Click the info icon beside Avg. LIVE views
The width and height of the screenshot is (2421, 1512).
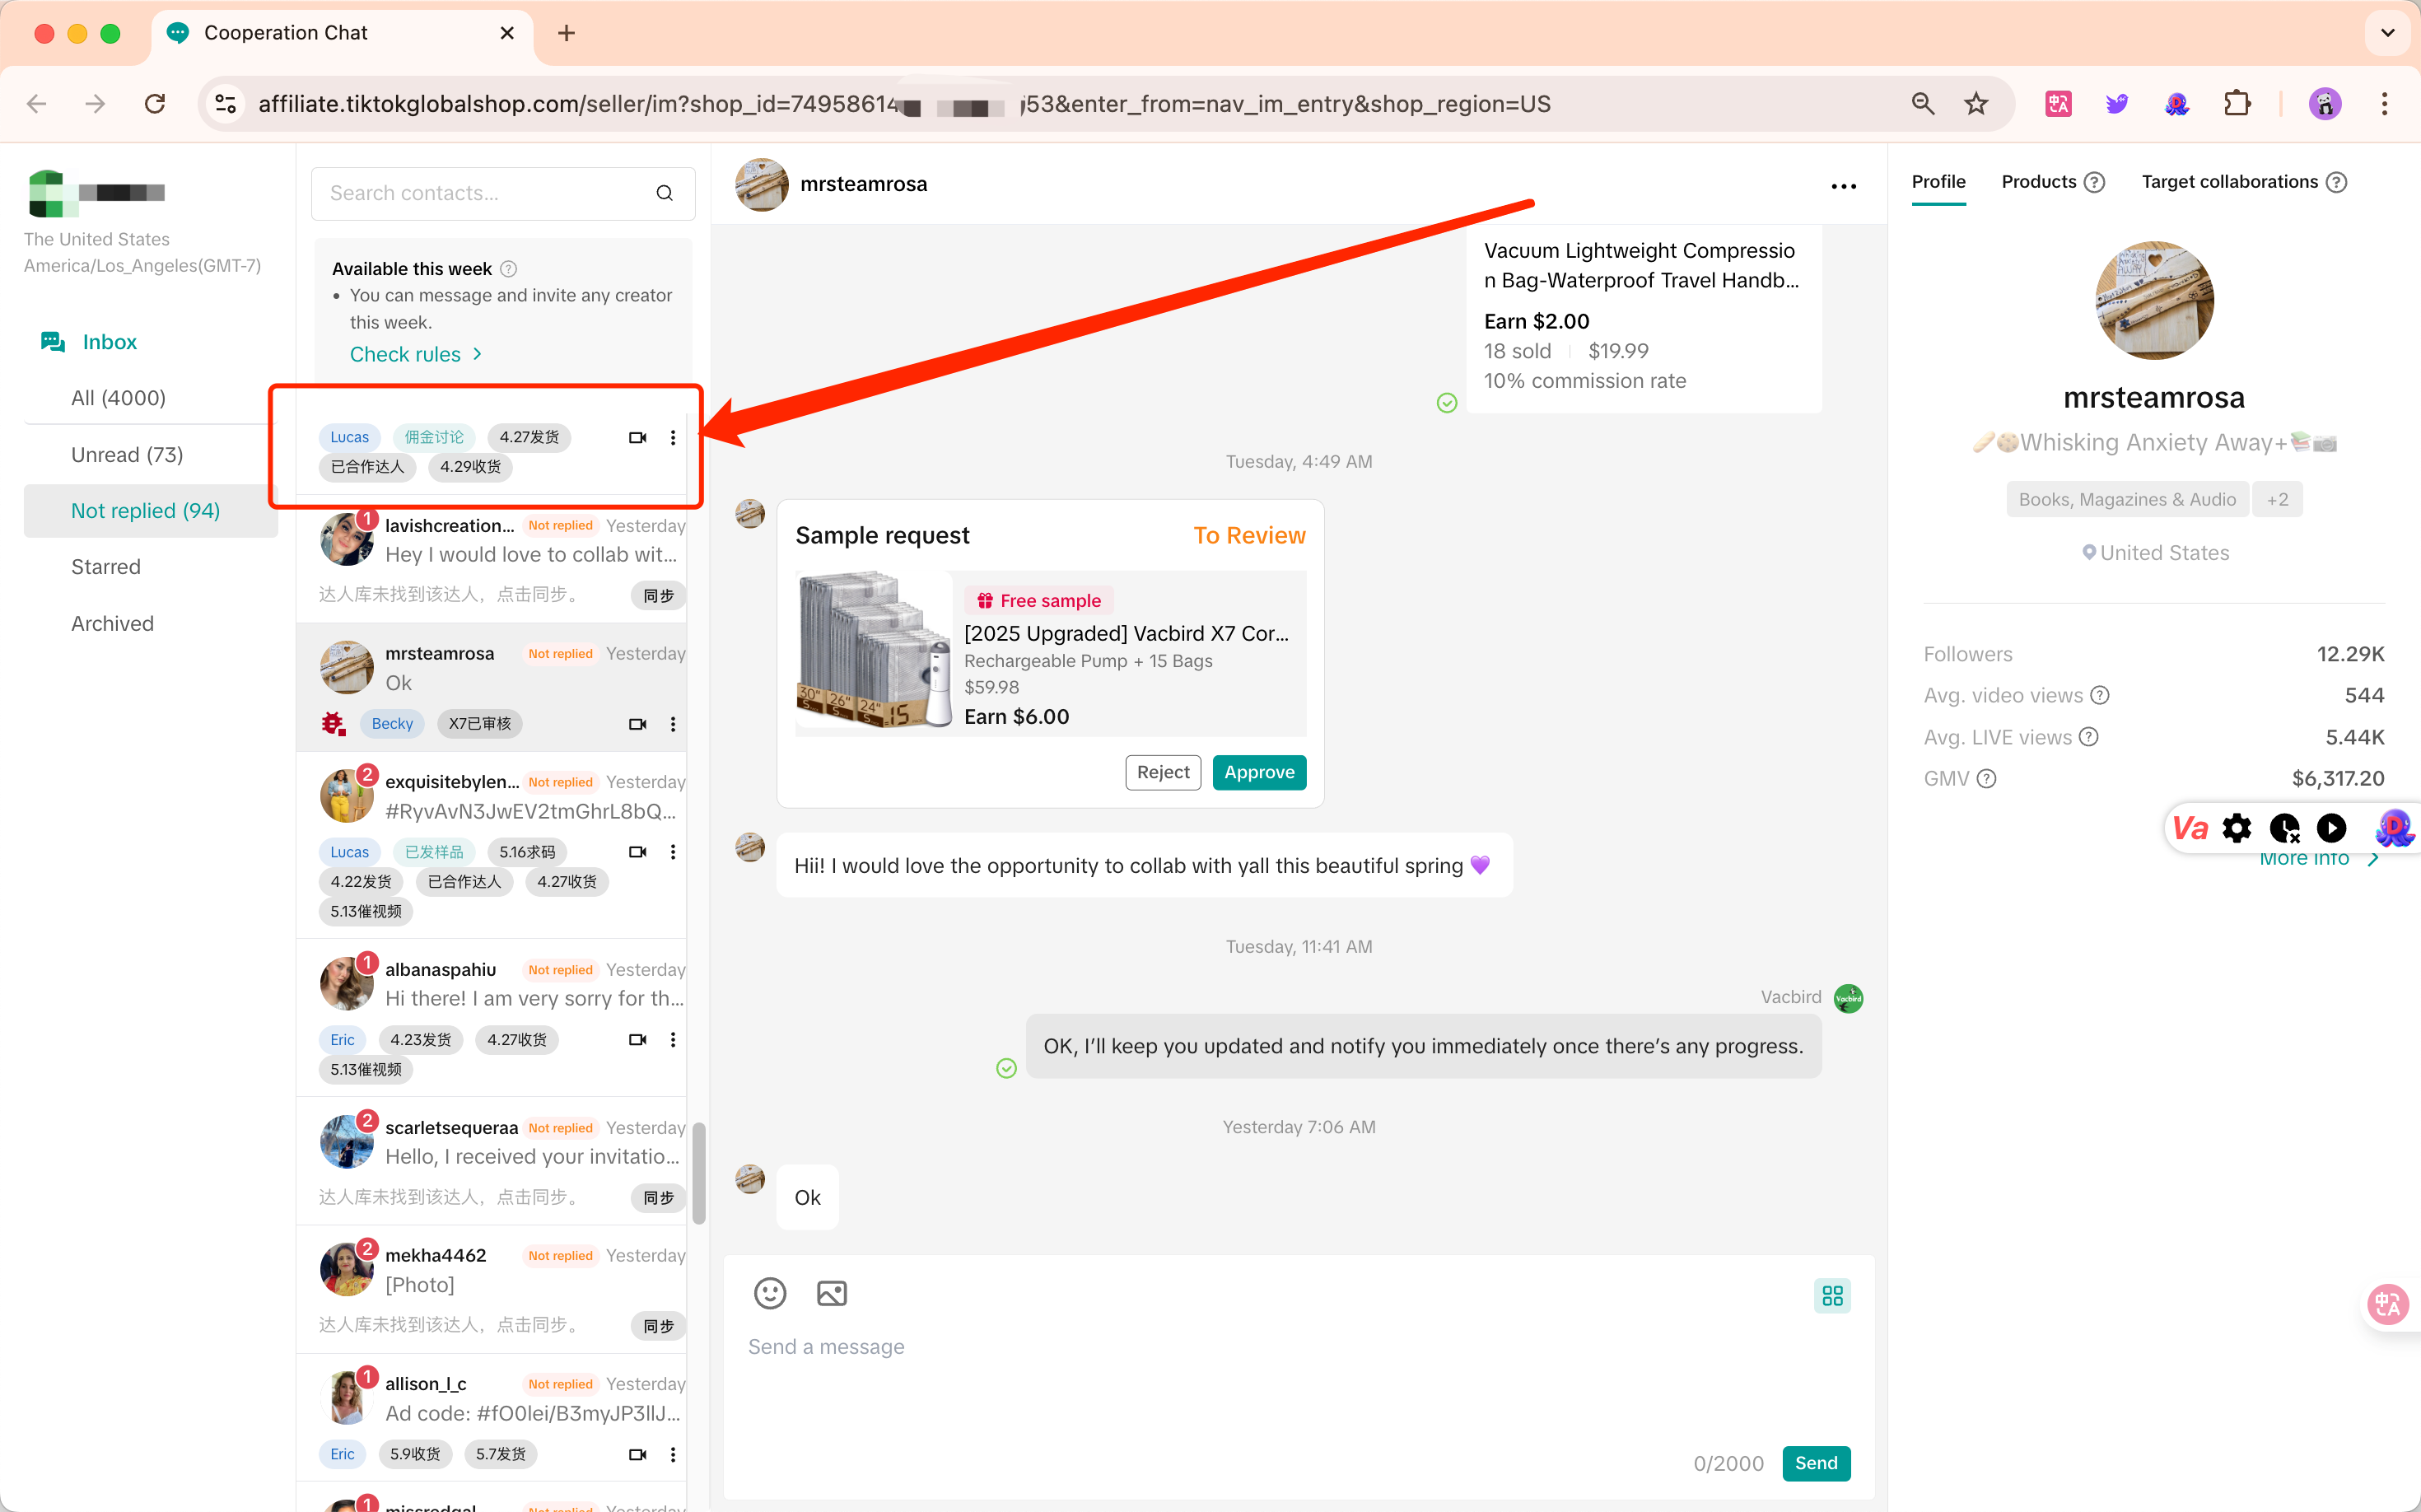[x=2089, y=737]
